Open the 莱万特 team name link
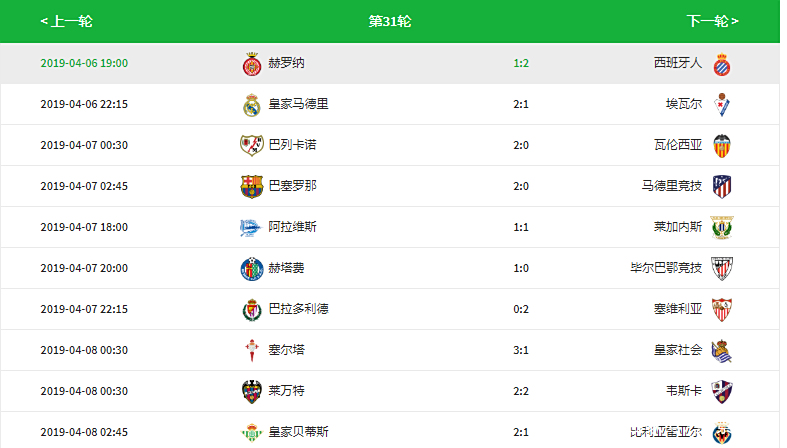This screenshot has width=787, height=448. tap(286, 391)
